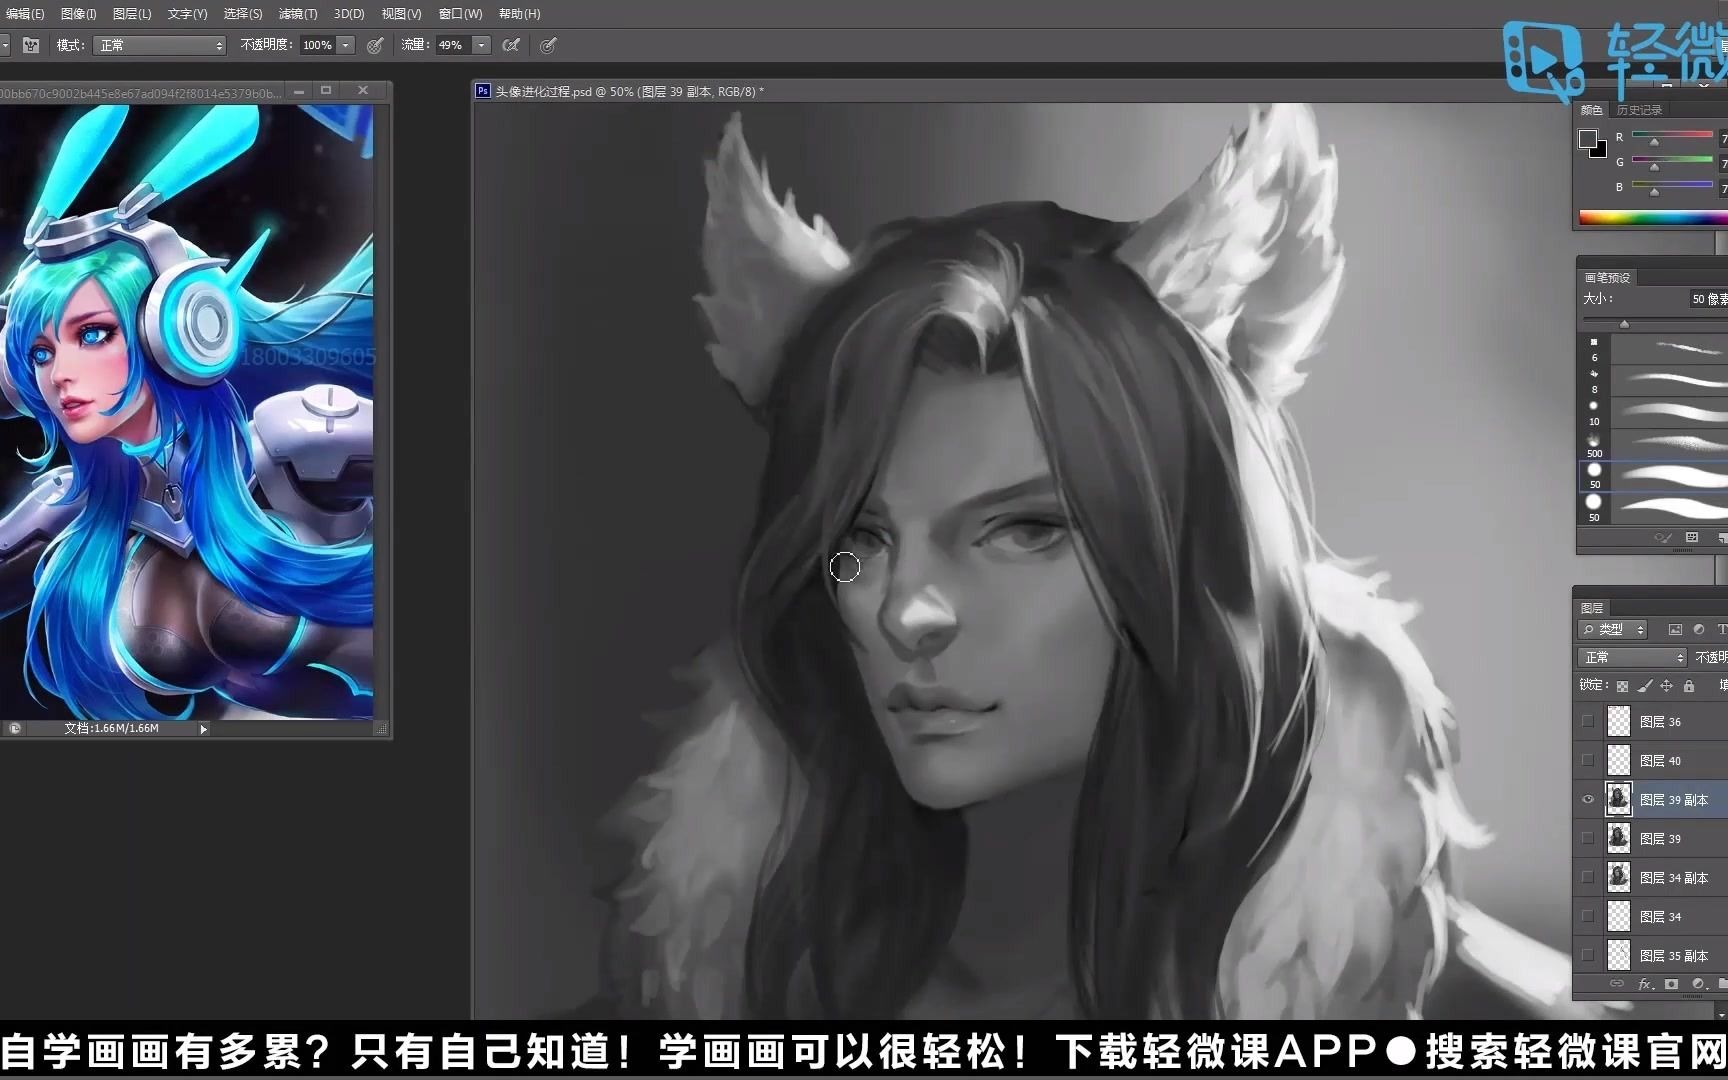The image size is (1728, 1080).
Task: Select the 画笔预设 brush presets tab
Action: click(1607, 278)
